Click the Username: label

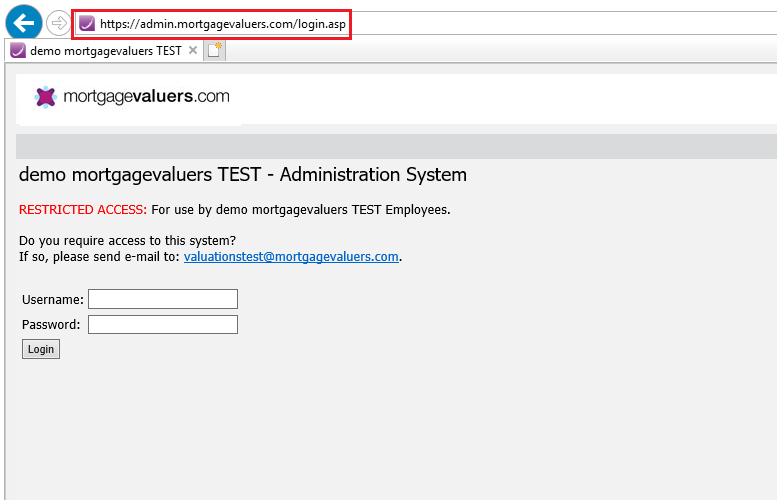(x=53, y=300)
